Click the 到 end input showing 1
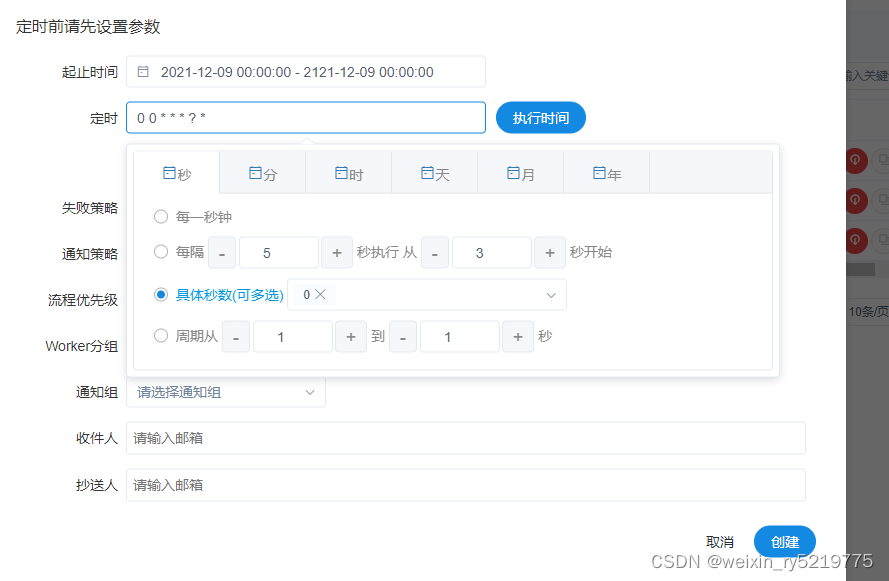The height and width of the screenshot is (581, 889). 460,337
